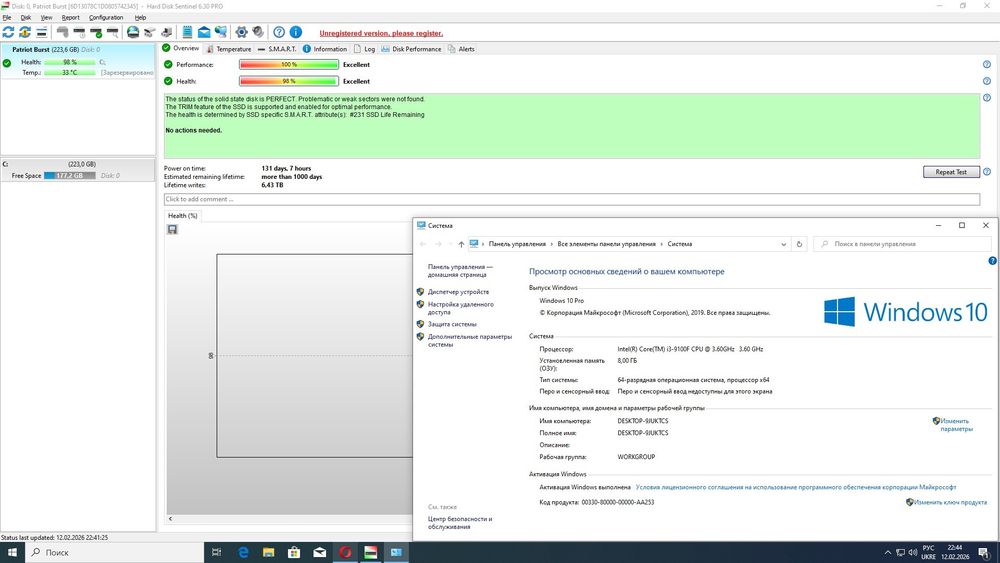Image resolution: width=1000 pixels, height=563 pixels.
Task: Click the Repeat Test button
Action: [951, 172]
